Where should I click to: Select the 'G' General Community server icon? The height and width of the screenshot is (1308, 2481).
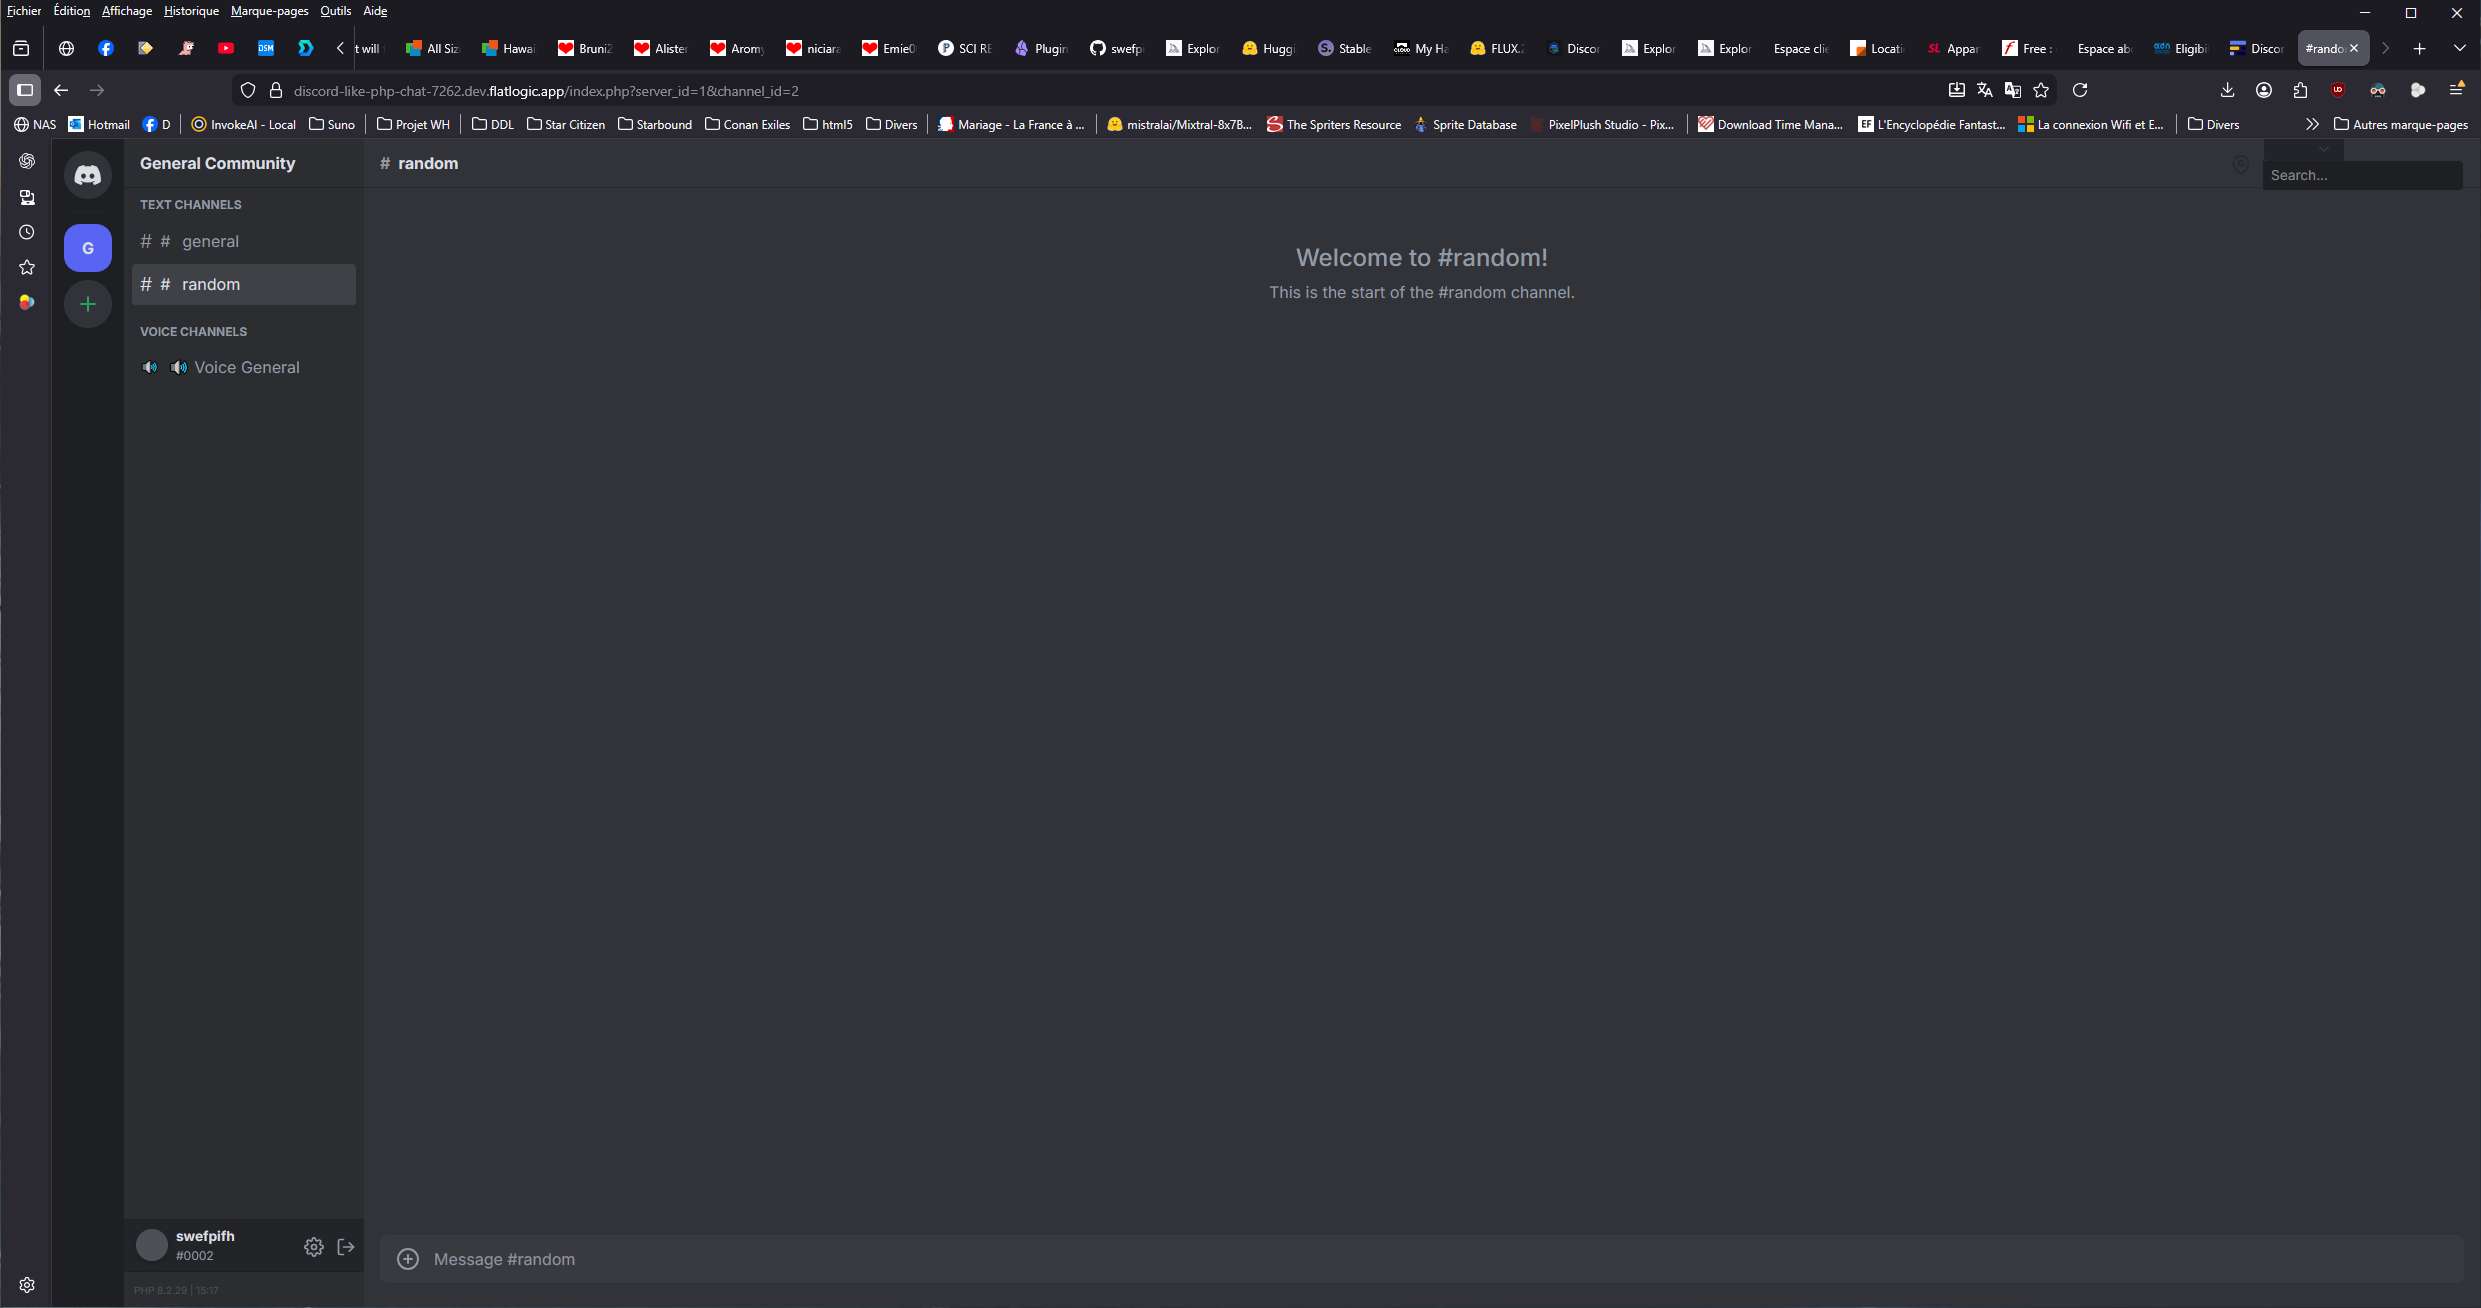(x=88, y=248)
